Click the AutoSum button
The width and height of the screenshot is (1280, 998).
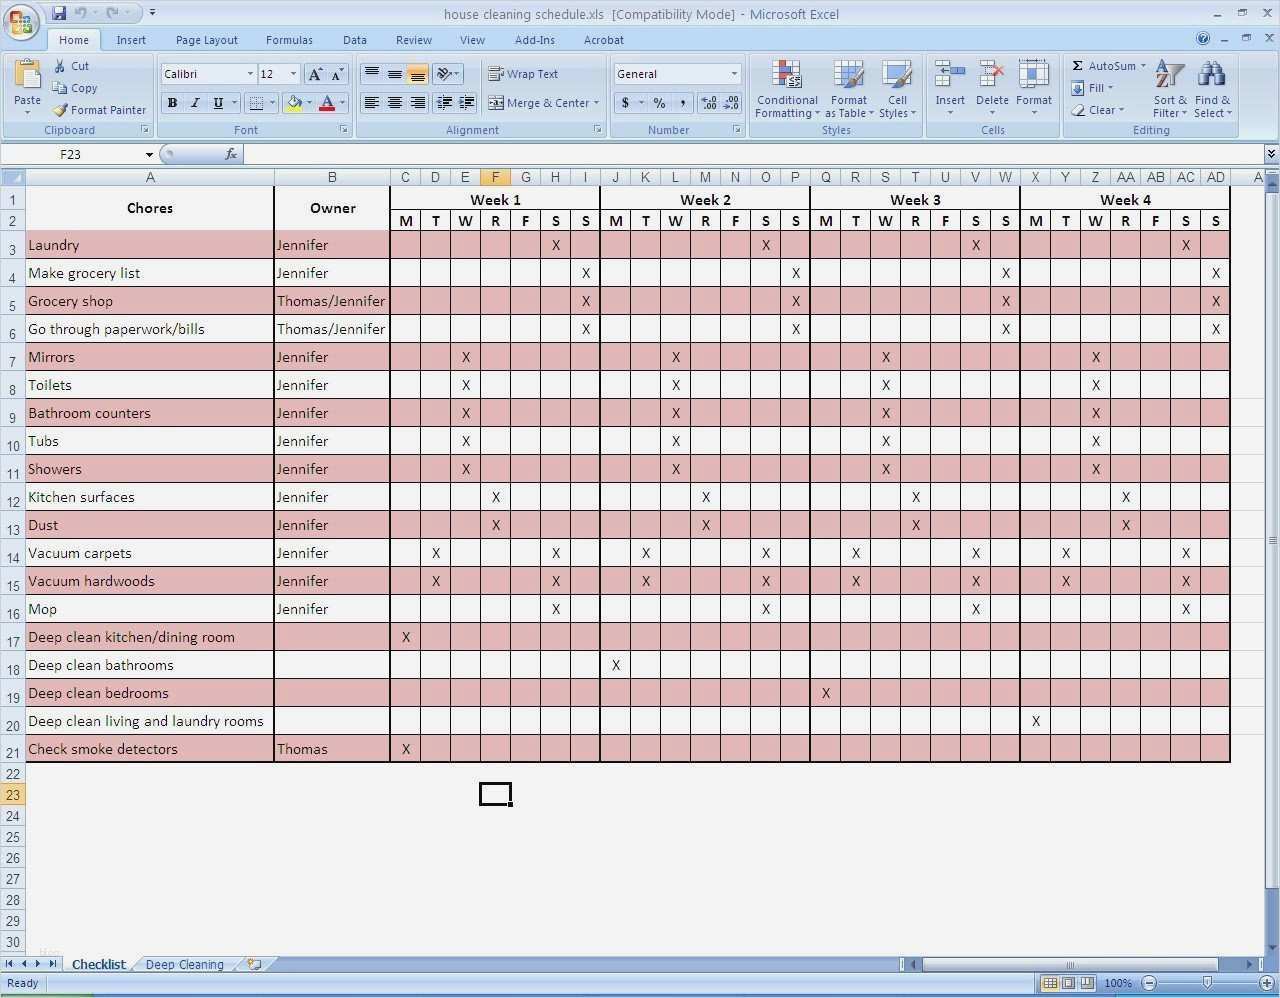(x=1104, y=66)
